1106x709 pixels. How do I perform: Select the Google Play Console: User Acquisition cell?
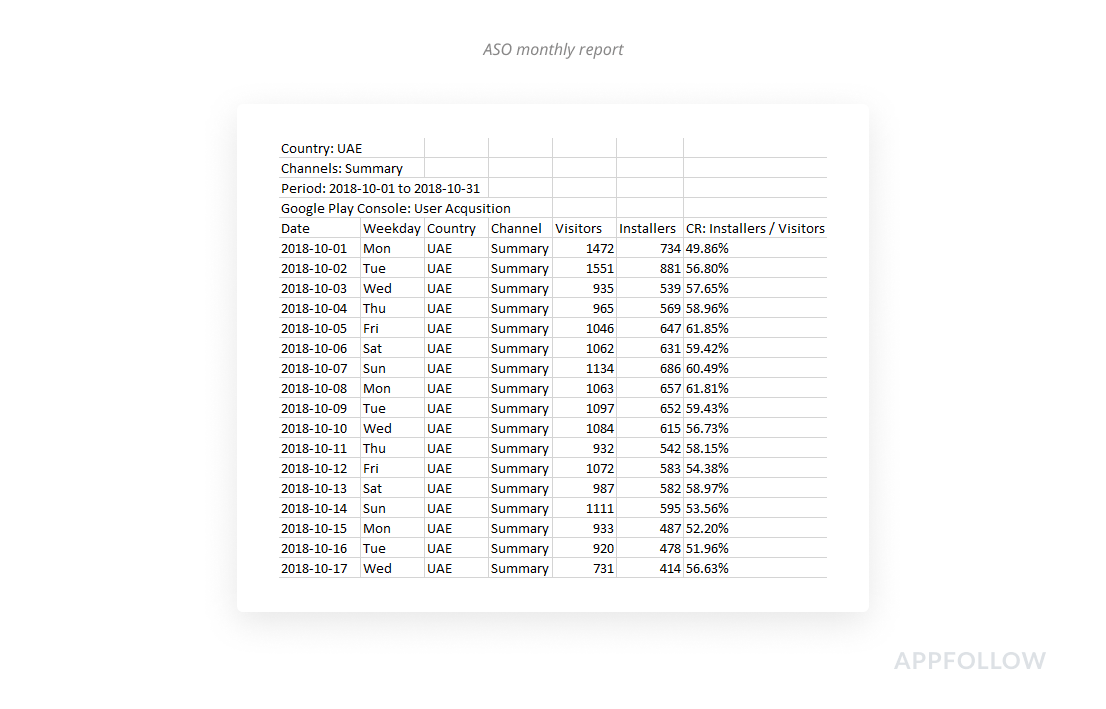click(396, 209)
